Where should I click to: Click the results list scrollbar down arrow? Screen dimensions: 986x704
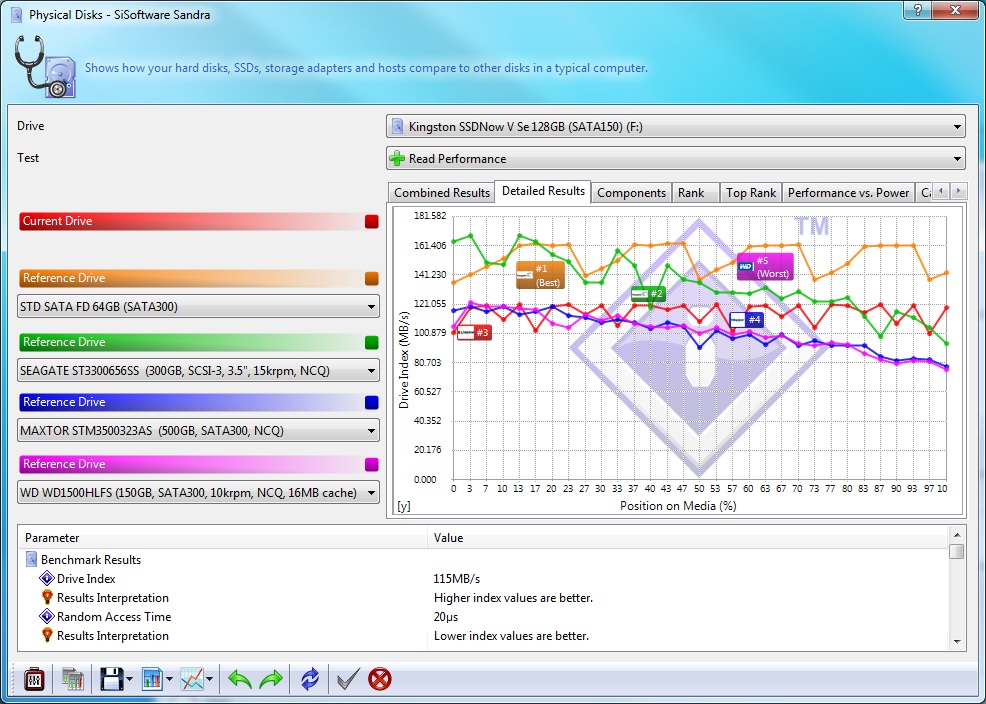point(956,642)
